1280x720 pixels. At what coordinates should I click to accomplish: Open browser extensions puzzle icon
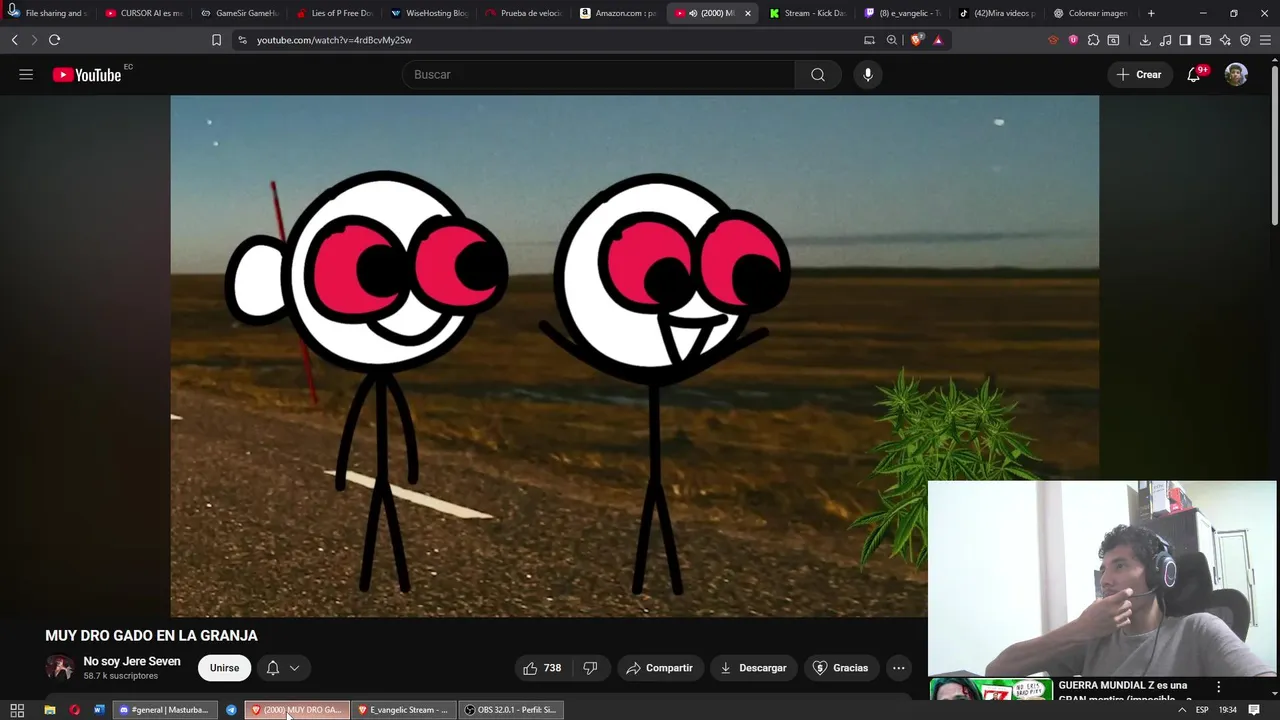(x=1093, y=40)
